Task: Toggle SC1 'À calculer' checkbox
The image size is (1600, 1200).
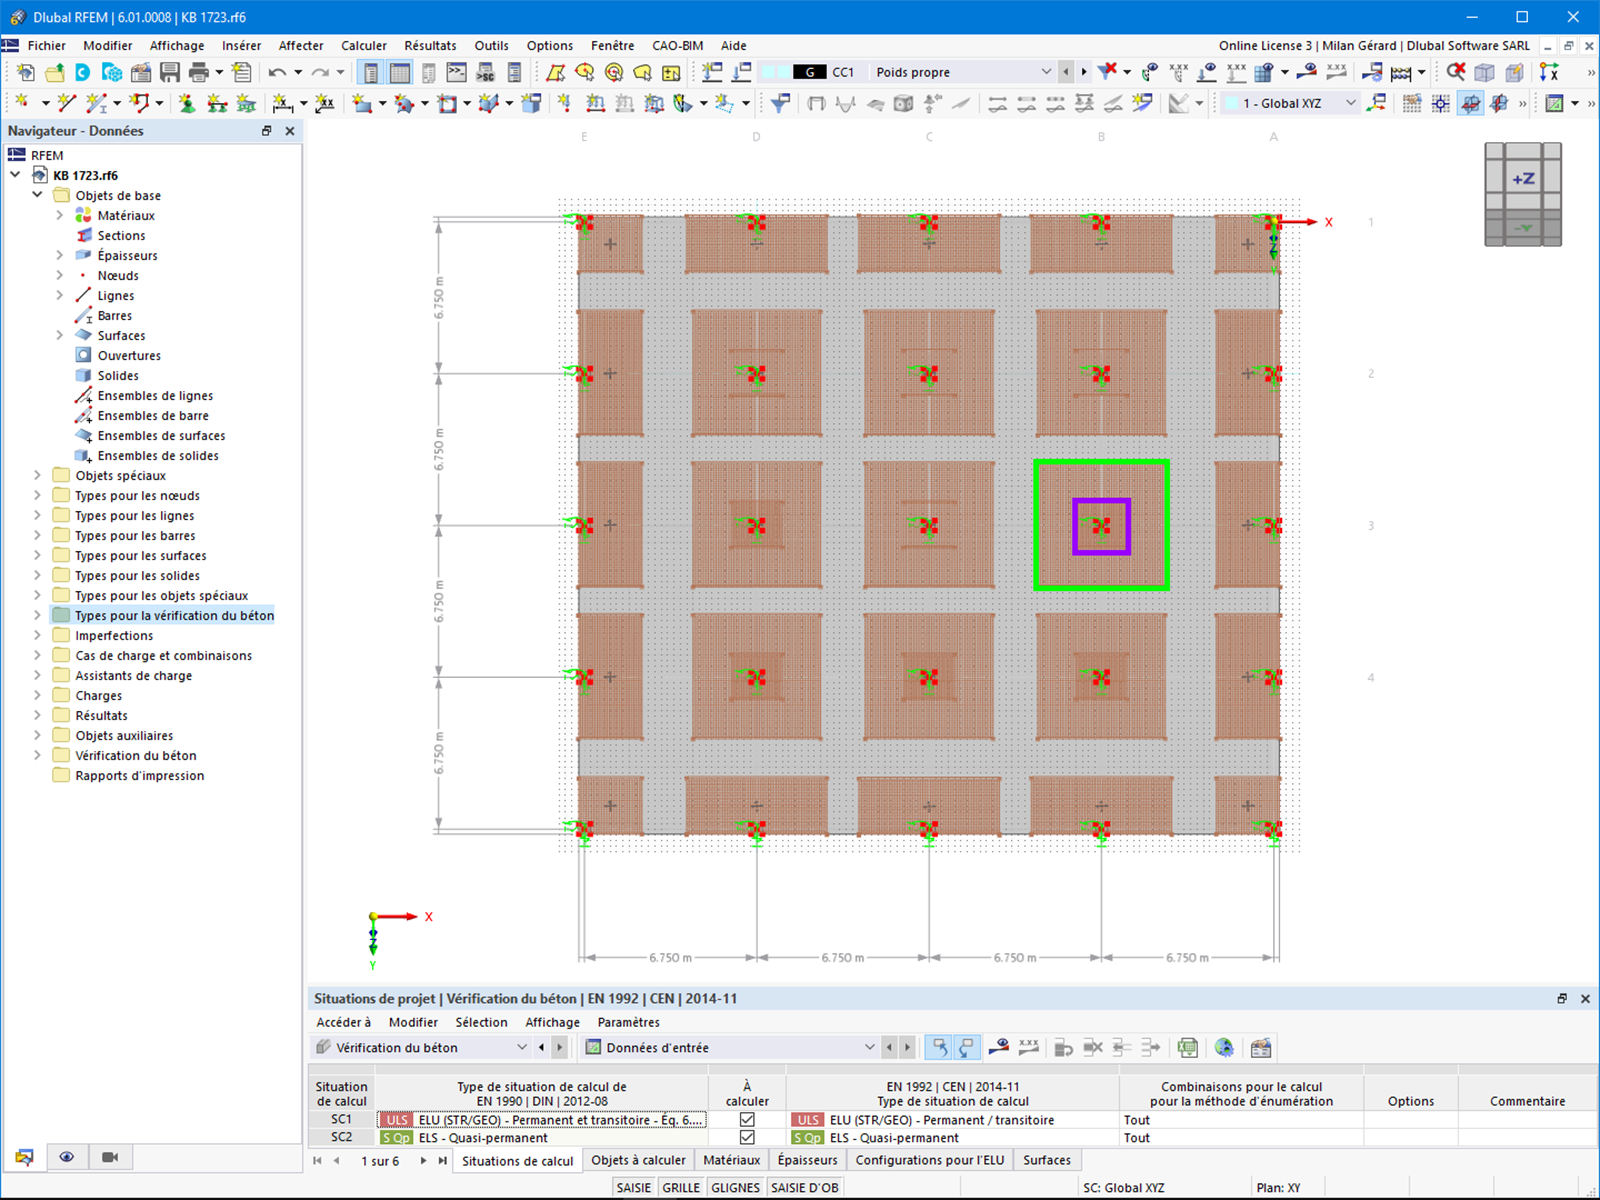Action: pyautogui.click(x=747, y=1120)
